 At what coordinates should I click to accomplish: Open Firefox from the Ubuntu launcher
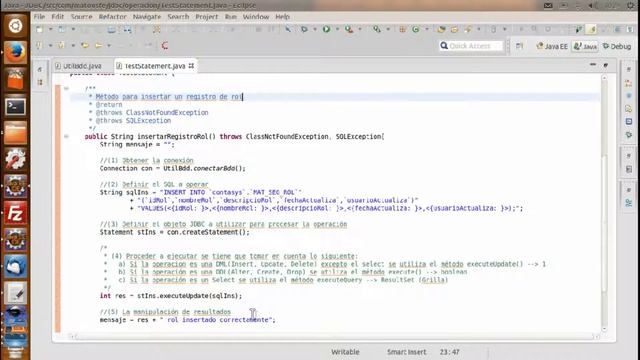[x=16, y=52]
